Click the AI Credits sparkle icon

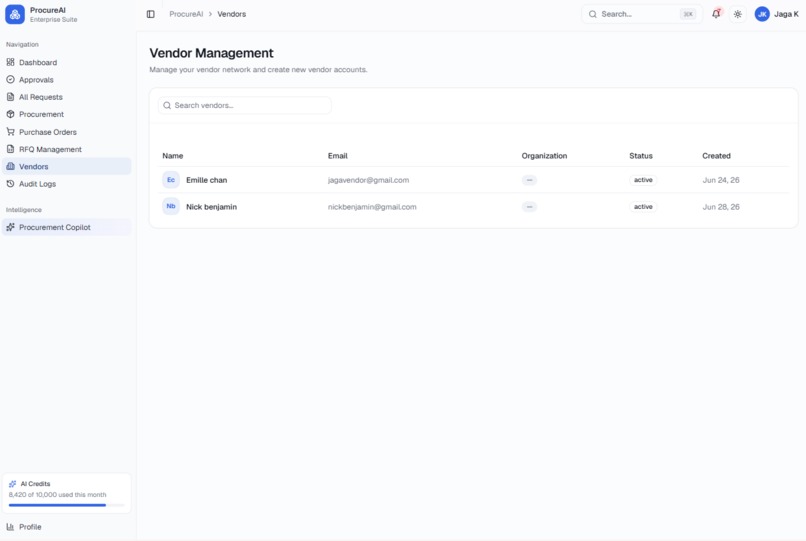(12, 484)
